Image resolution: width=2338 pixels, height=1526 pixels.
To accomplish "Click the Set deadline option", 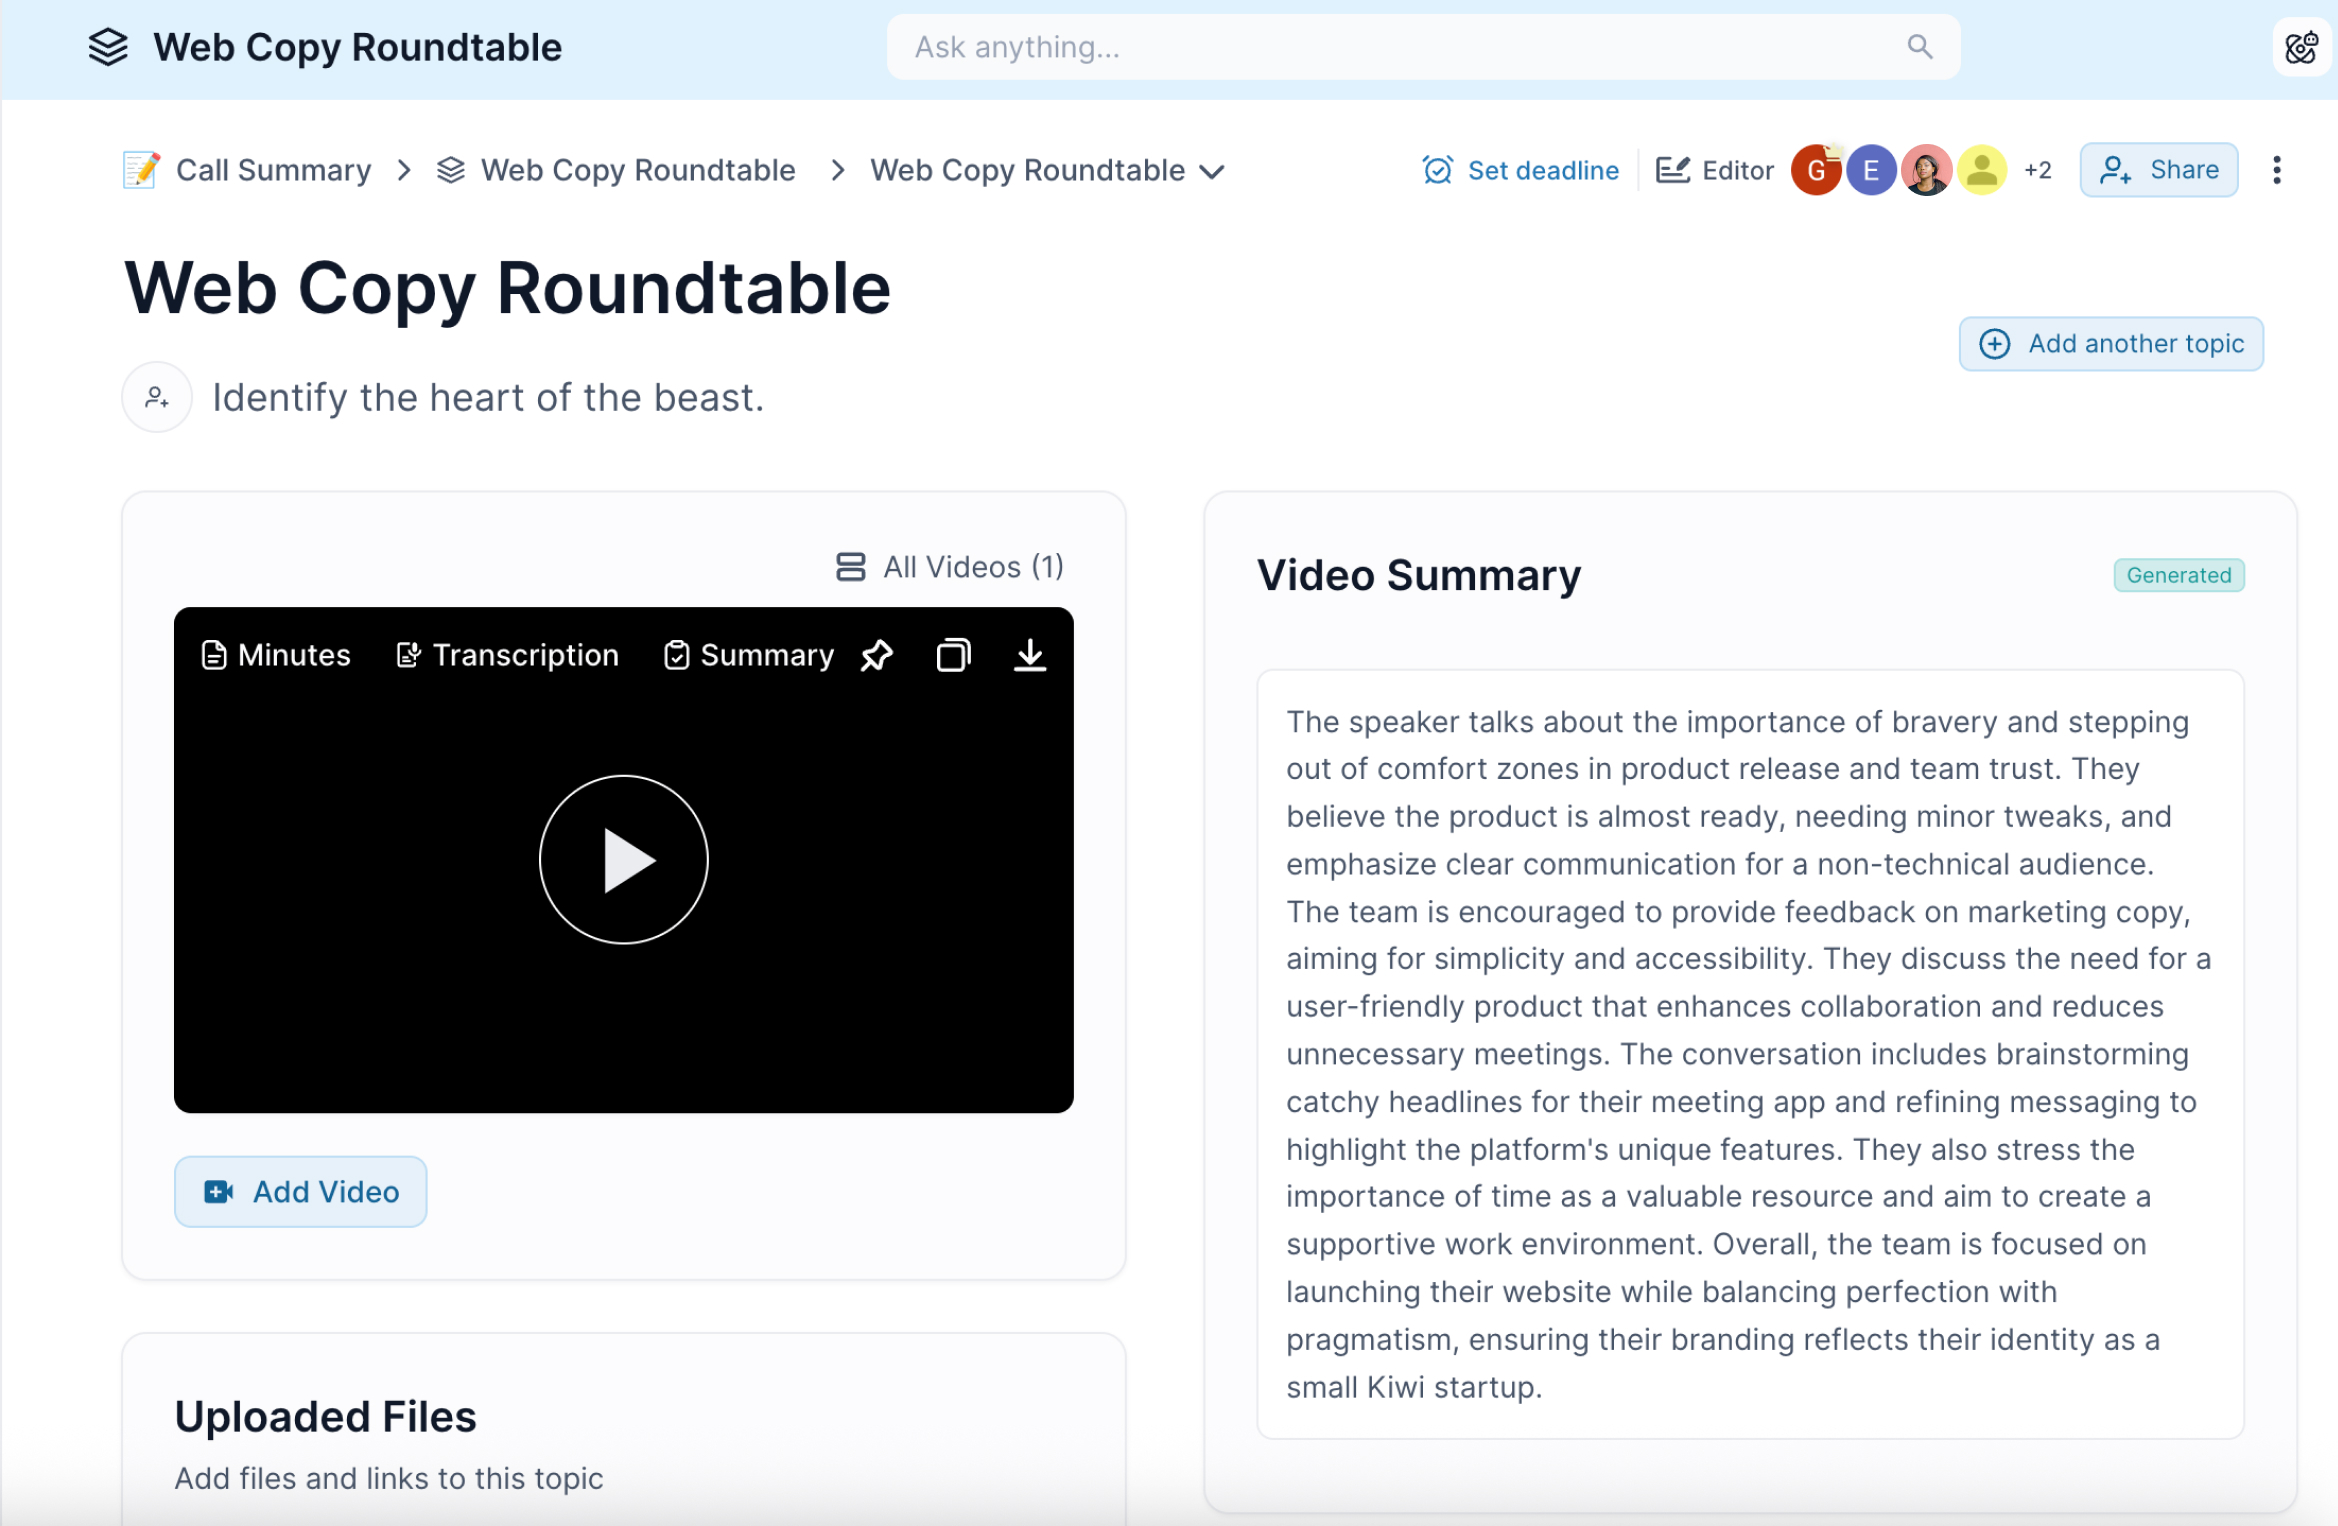I will [x=1520, y=170].
